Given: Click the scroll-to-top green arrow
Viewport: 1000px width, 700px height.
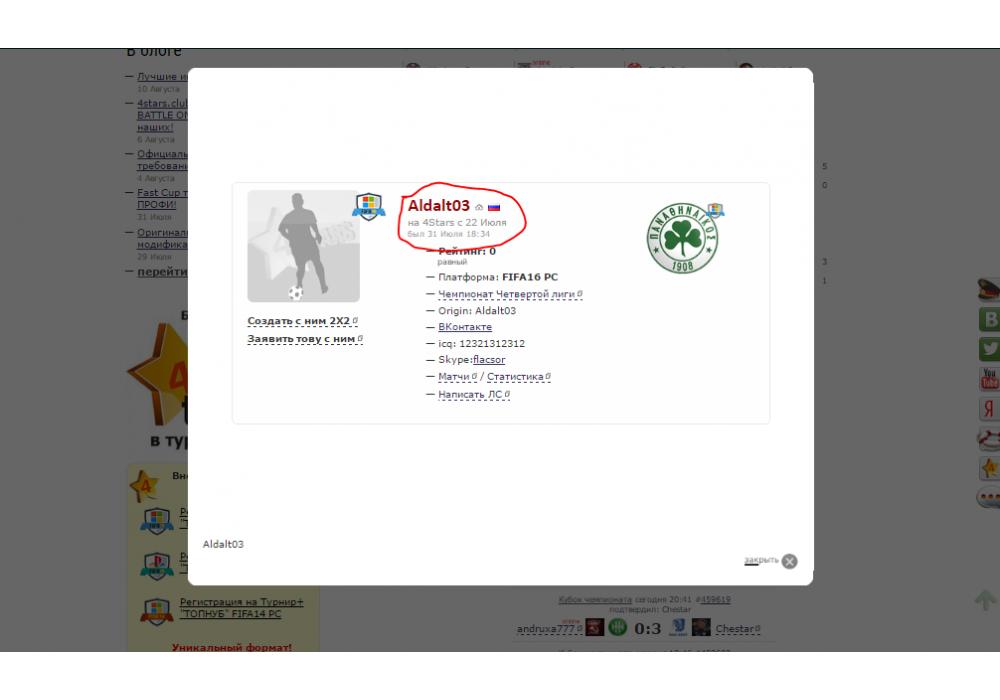Looking at the screenshot, I should point(985,600).
